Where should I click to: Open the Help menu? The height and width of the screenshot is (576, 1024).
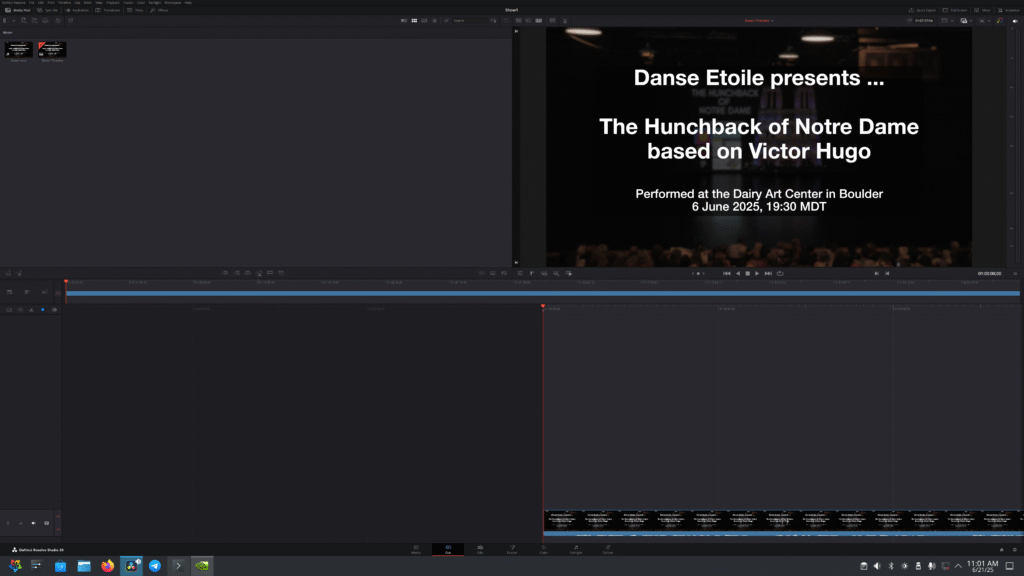pyautogui.click(x=188, y=3)
